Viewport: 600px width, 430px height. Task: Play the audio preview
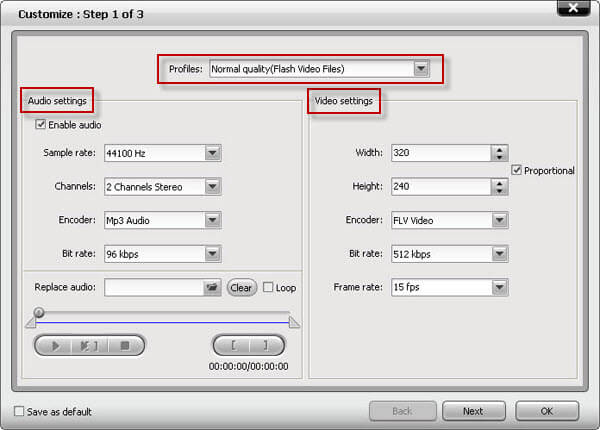55,346
